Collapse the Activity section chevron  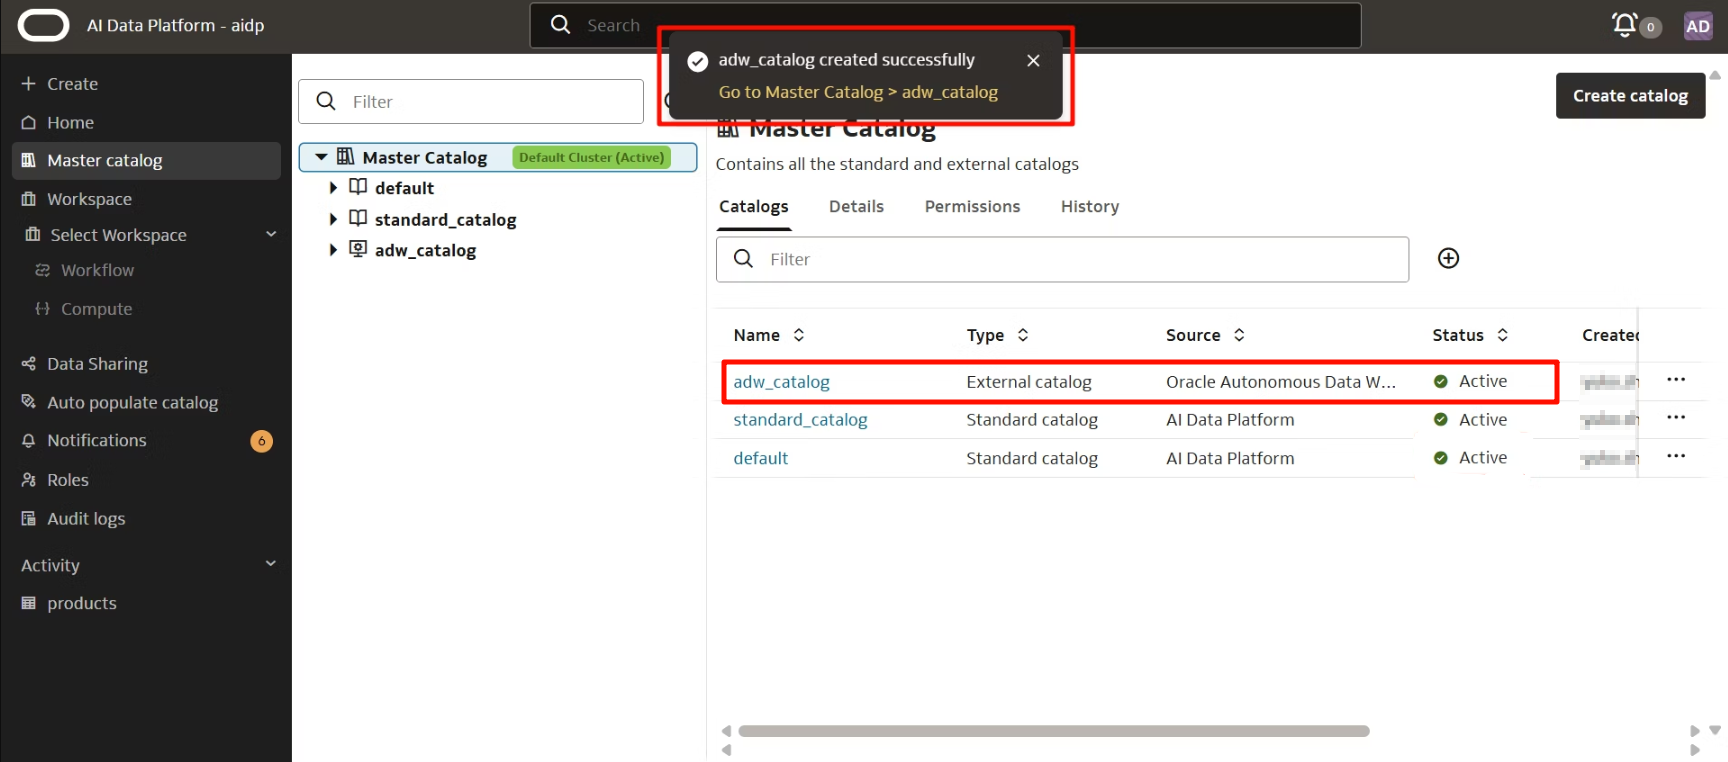(270, 564)
